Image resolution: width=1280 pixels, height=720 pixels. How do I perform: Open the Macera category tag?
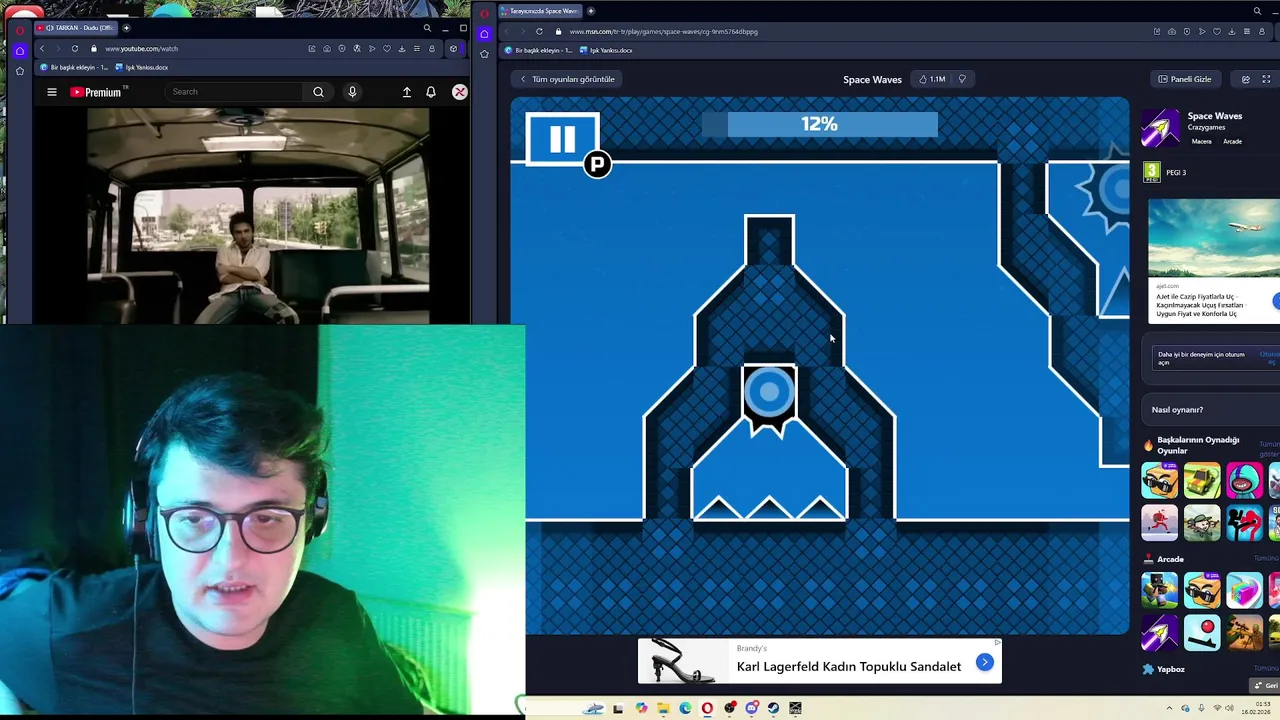[x=1201, y=141]
